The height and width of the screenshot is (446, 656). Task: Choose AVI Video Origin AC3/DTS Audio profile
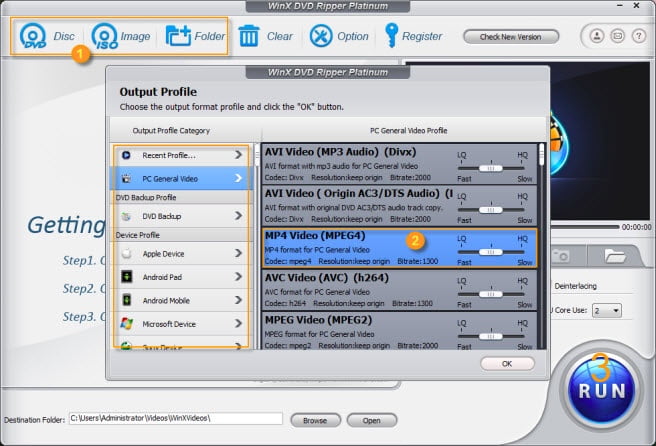(x=399, y=205)
